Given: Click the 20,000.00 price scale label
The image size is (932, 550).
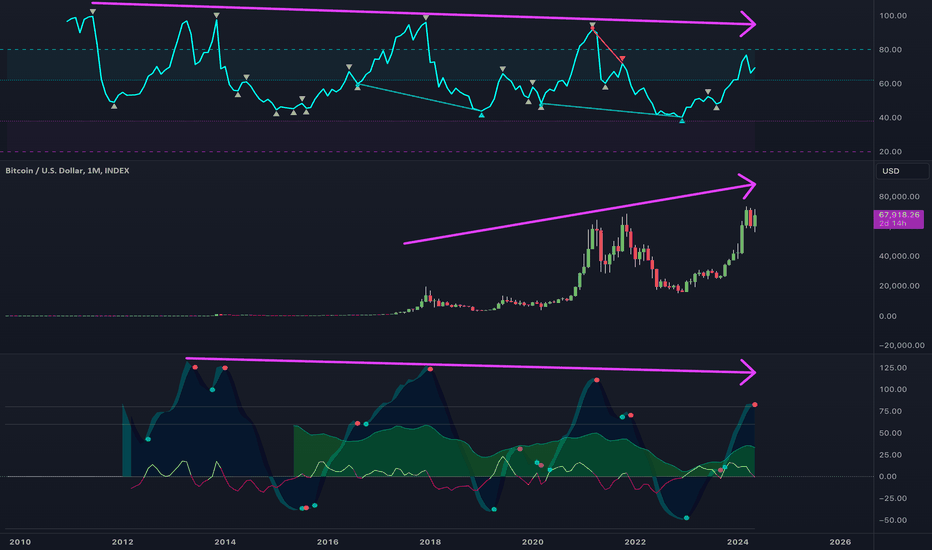Looking at the screenshot, I should click(x=899, y=286).
